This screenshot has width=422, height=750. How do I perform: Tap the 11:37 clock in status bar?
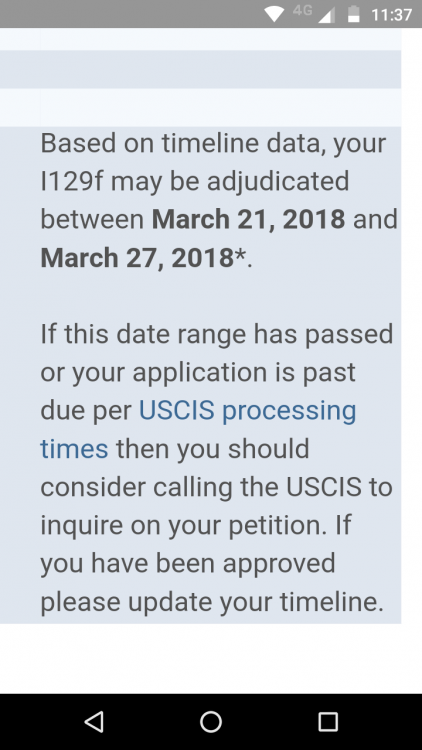tap(391, 14)
